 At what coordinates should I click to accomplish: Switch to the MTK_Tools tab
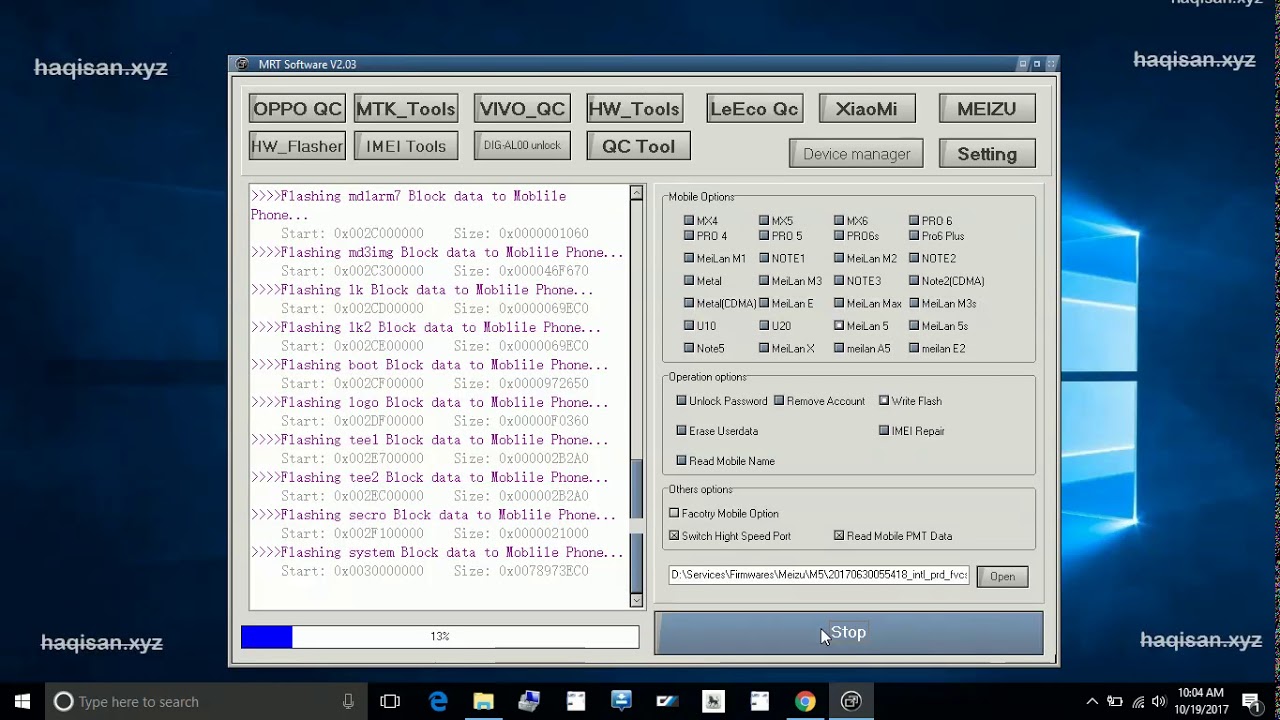click(x=406, y=109)
